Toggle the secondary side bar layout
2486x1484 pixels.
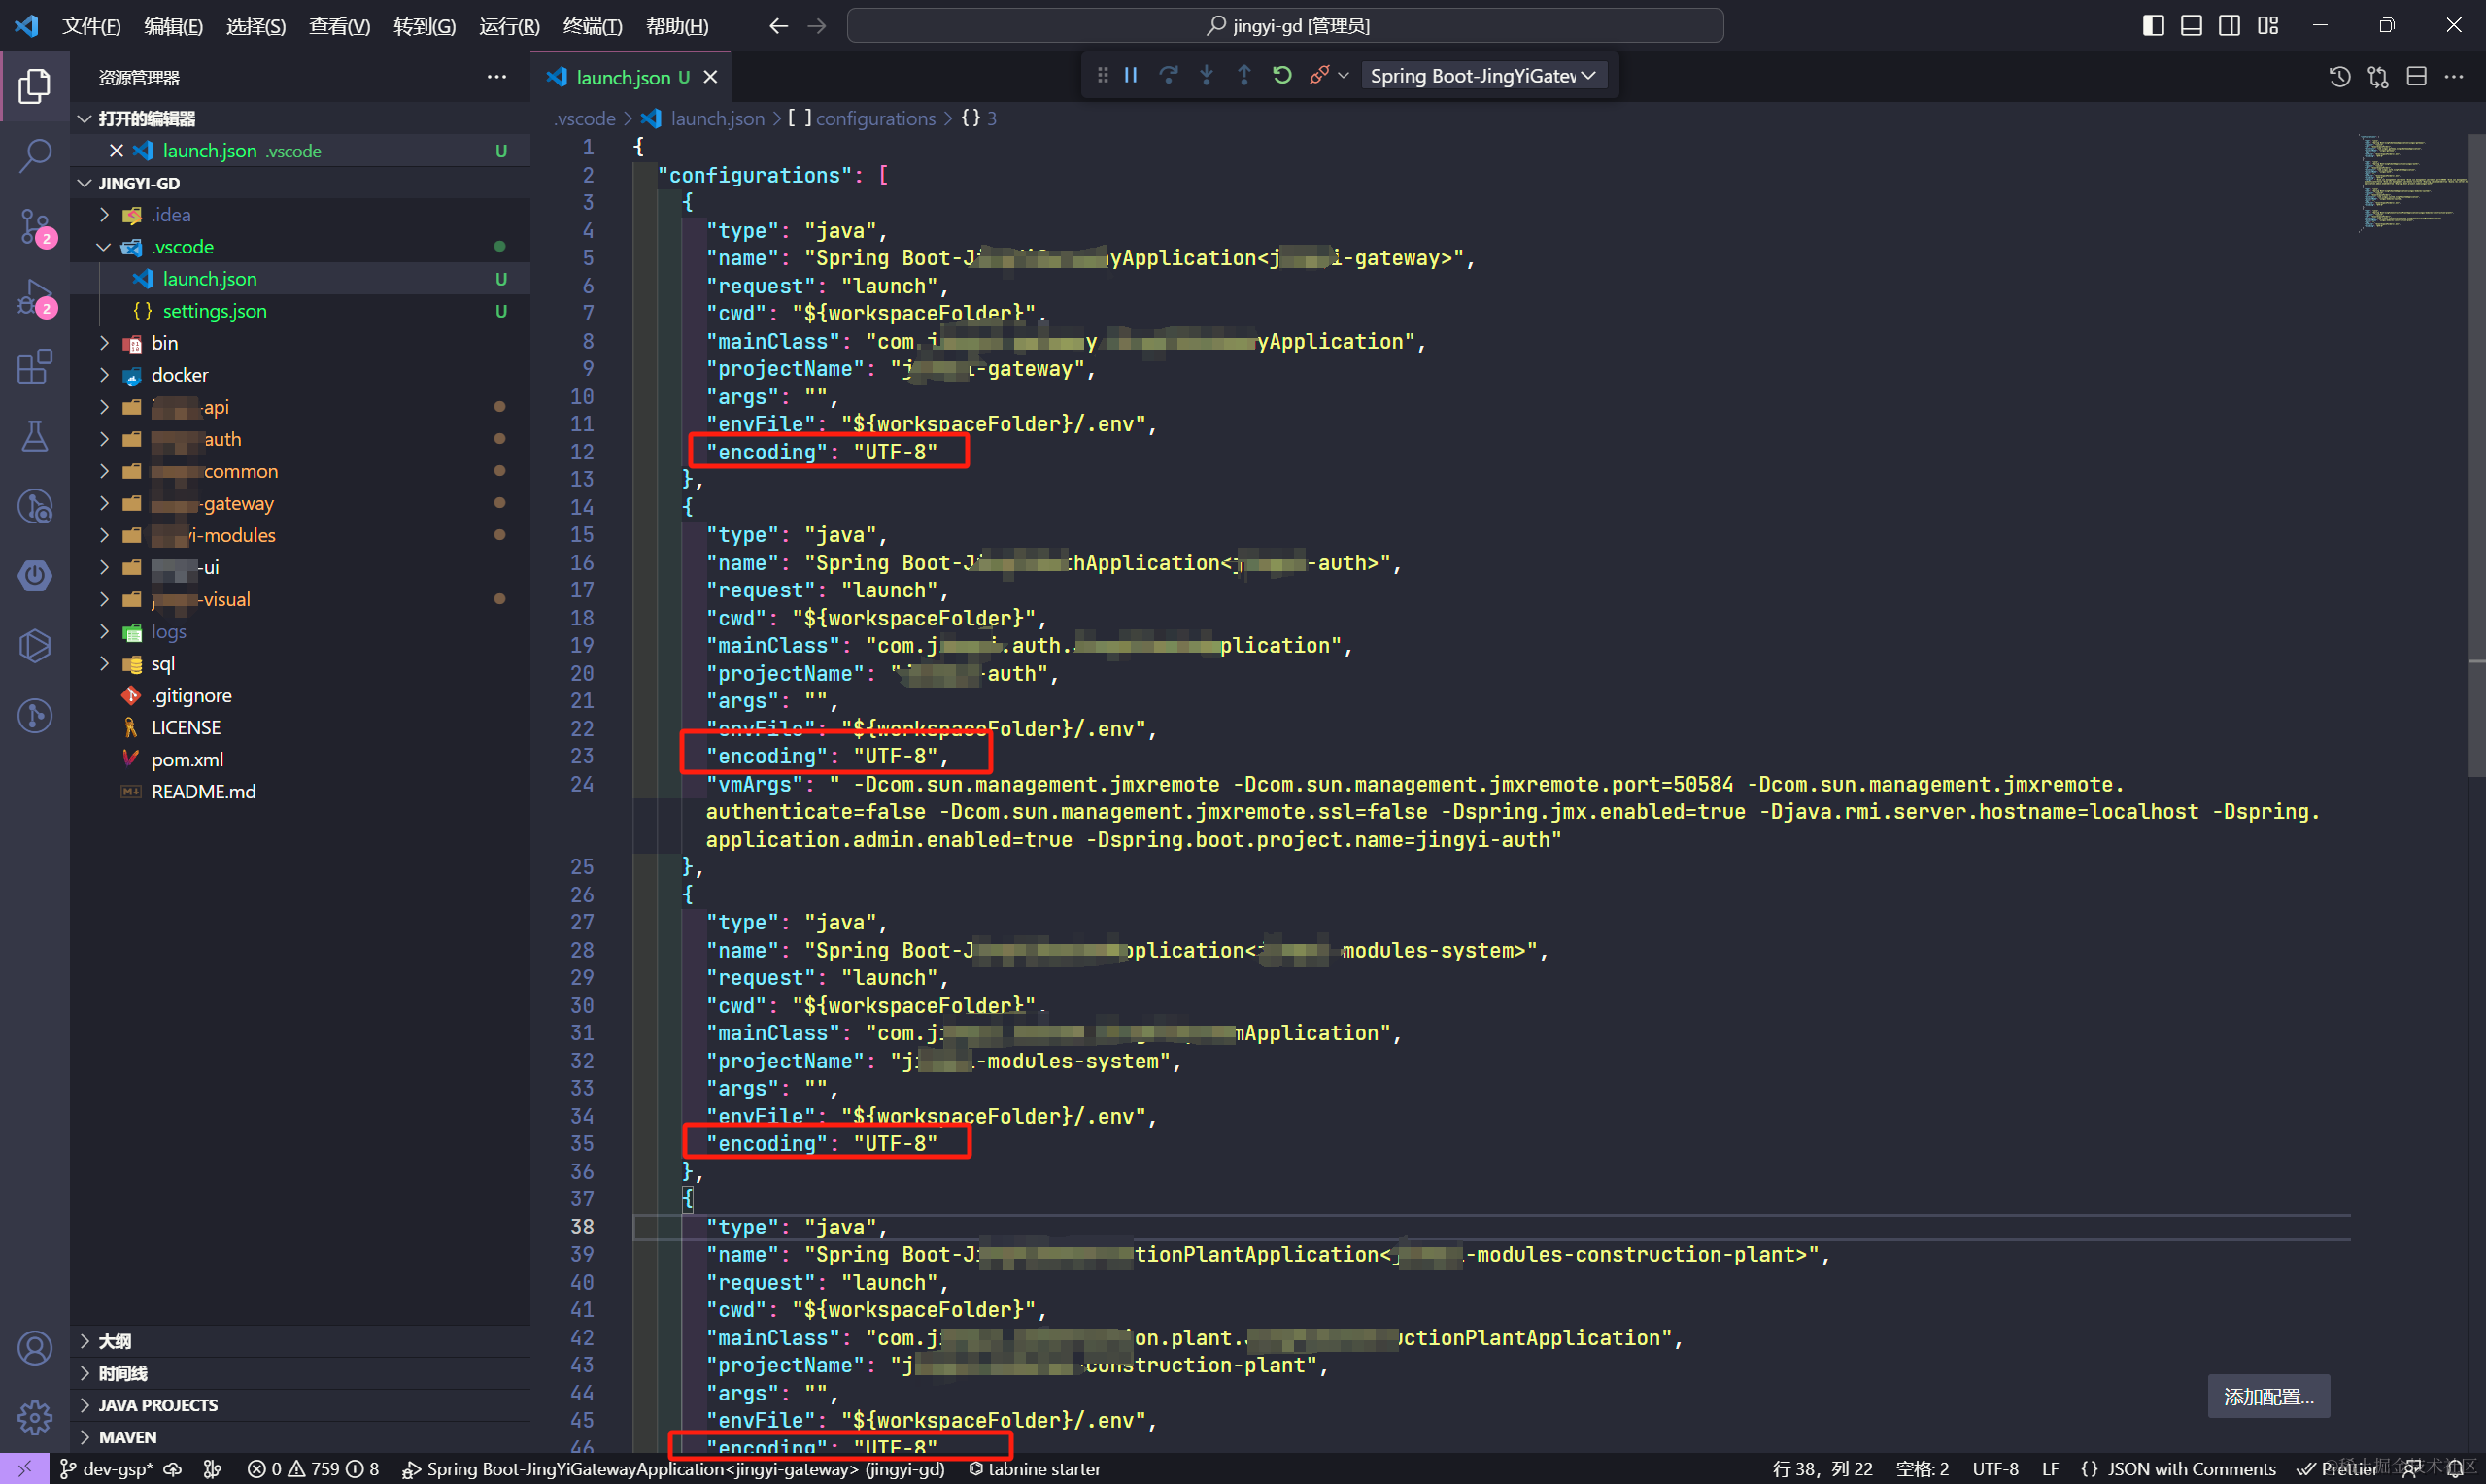click(x=2229, y=26)
